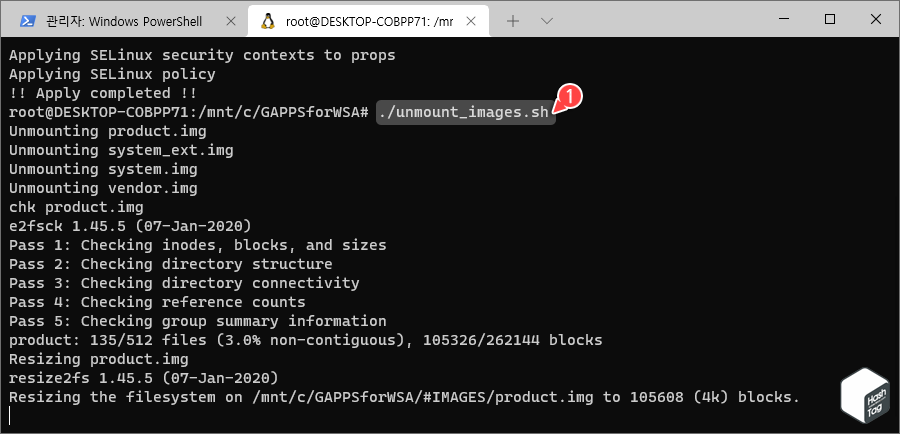
Task: Click 'Pass 4: Checking reference counts'
Action: (x=157, y=302)
